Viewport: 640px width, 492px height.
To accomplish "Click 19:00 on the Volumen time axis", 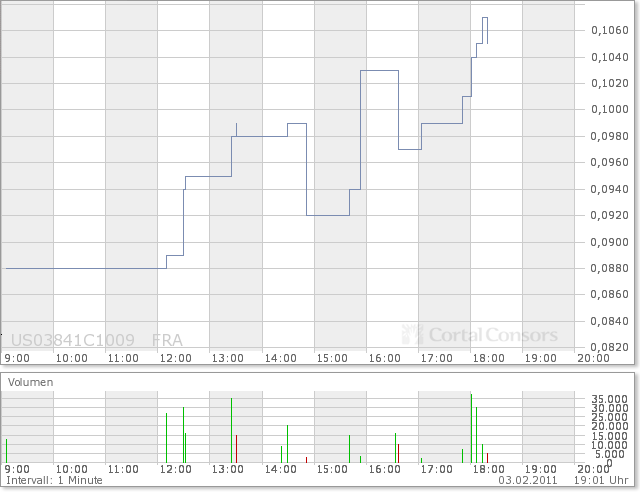I will click(540, 470).
